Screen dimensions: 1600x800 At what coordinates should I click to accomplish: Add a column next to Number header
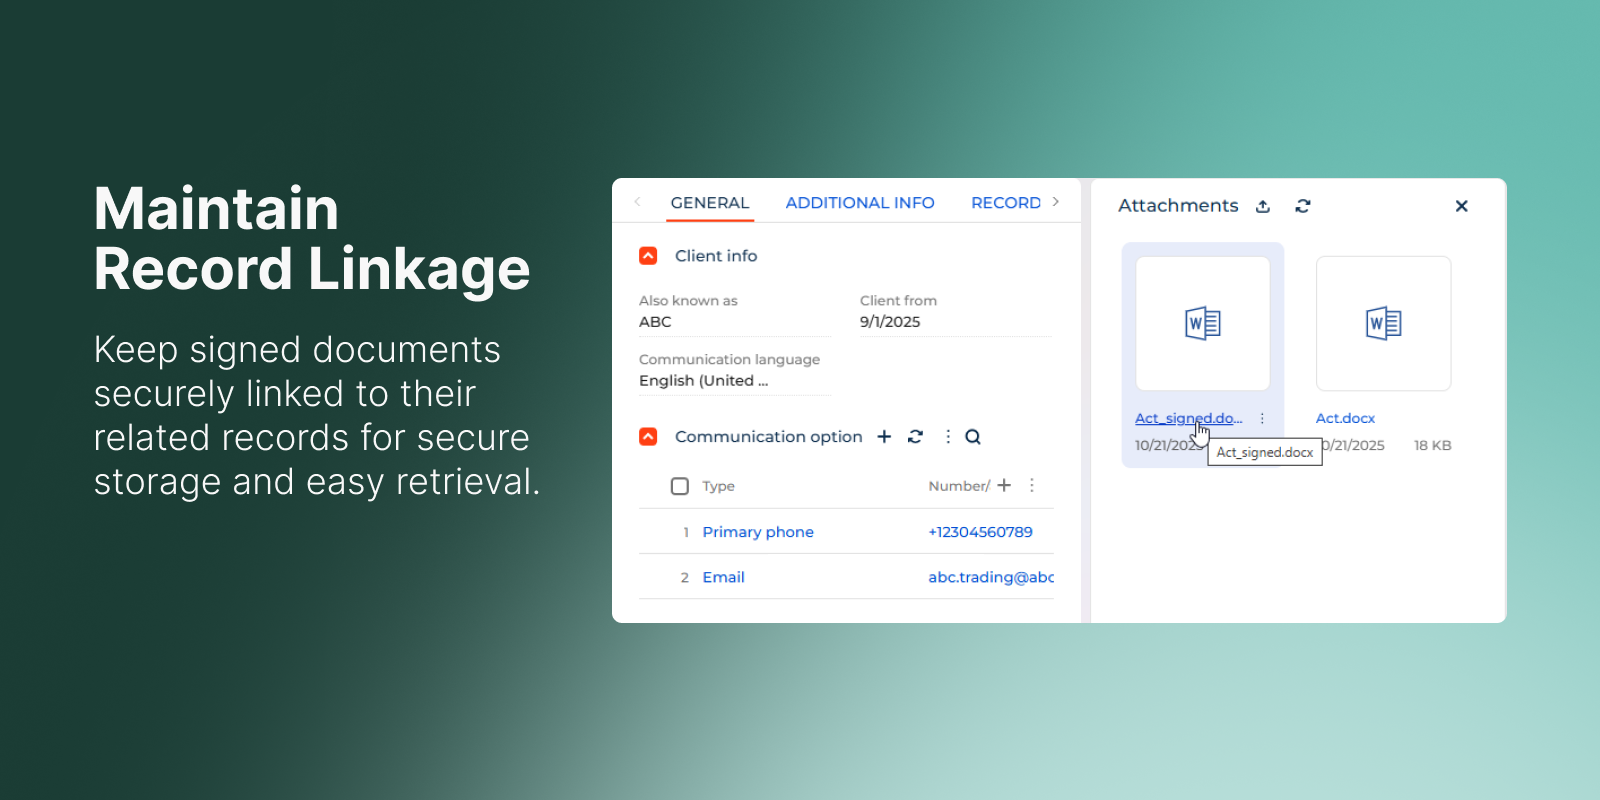[x=1004, y=486]
